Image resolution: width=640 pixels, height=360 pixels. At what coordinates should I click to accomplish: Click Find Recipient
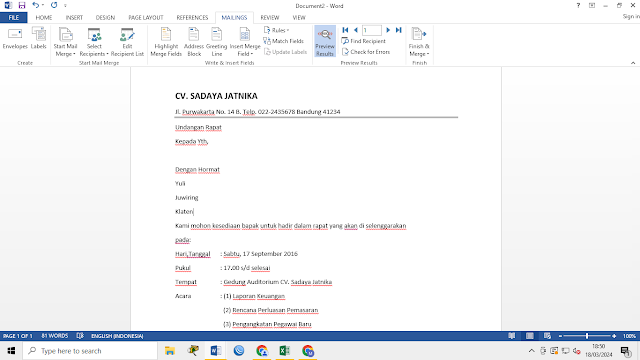click(x=364, y=41)
